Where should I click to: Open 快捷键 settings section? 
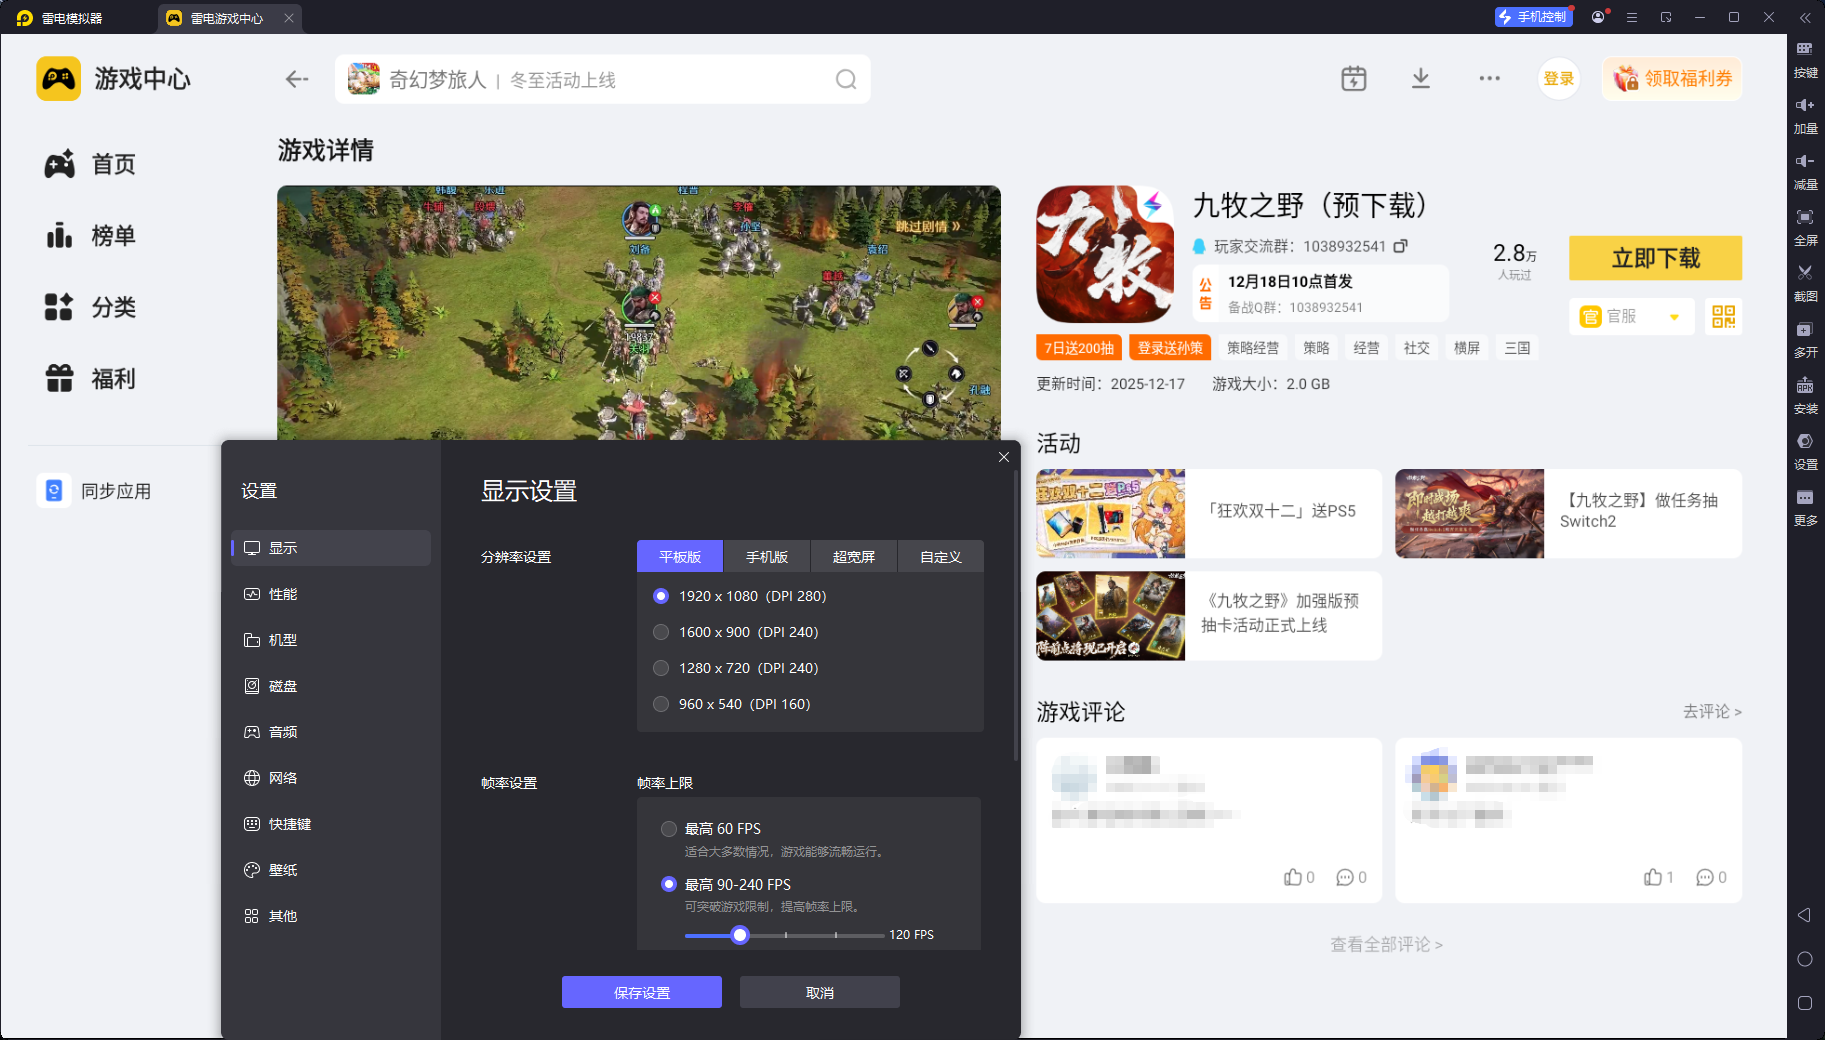tap(331, 824)
